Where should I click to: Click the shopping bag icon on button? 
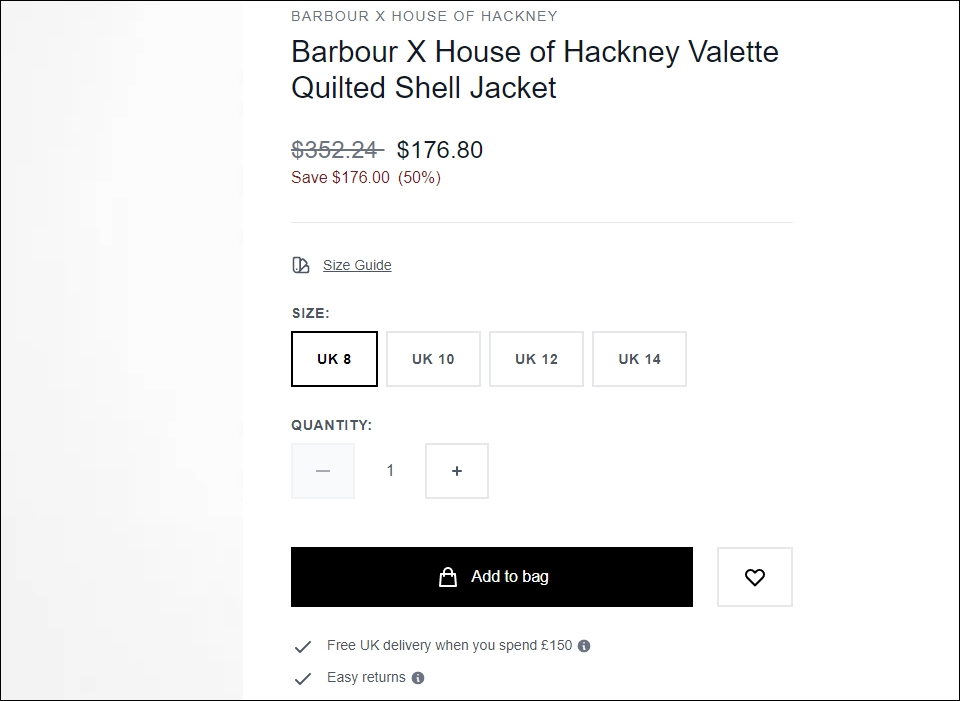click(448, 577)
